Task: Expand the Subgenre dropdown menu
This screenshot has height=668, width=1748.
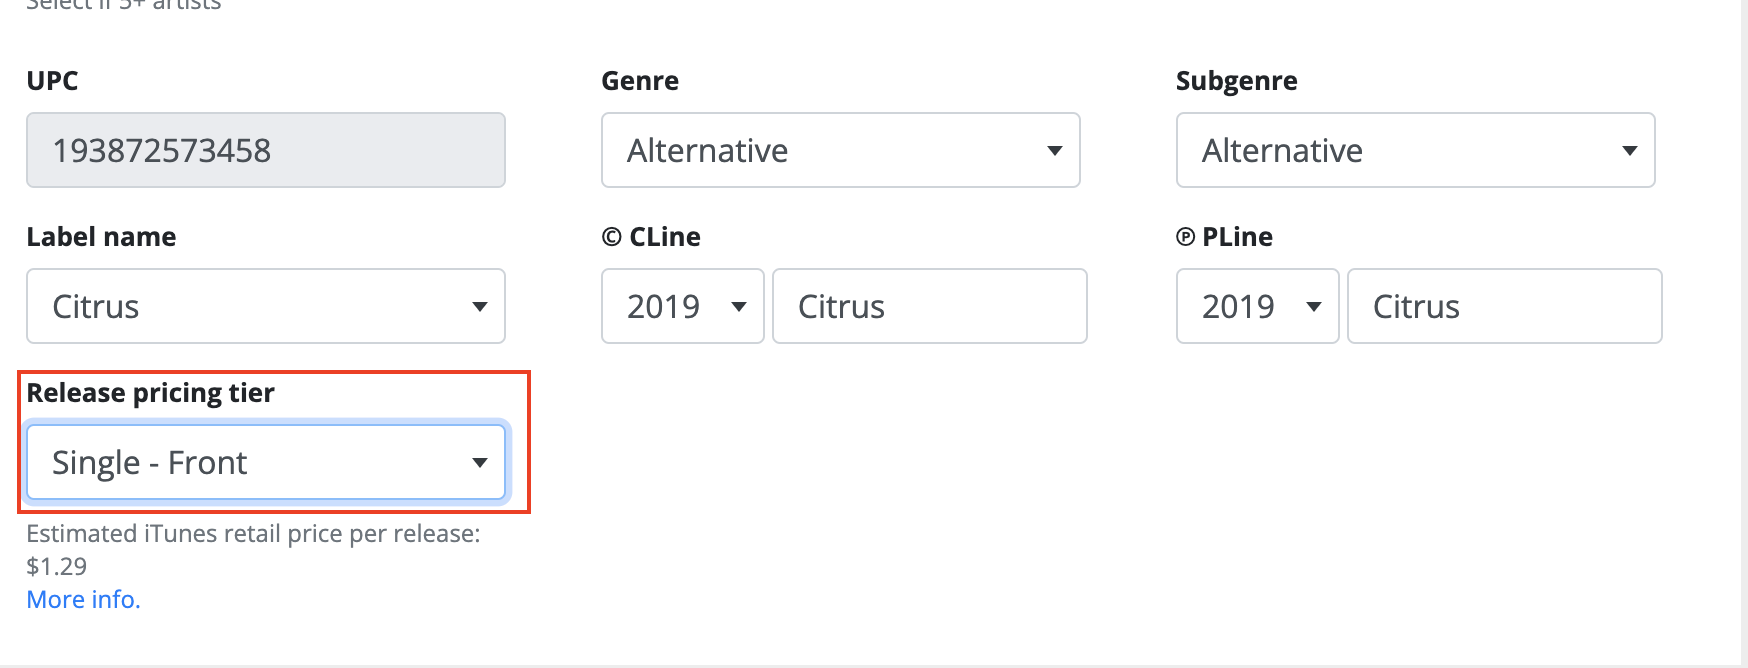Action: pyautogui.click(x=1415, y=150)
